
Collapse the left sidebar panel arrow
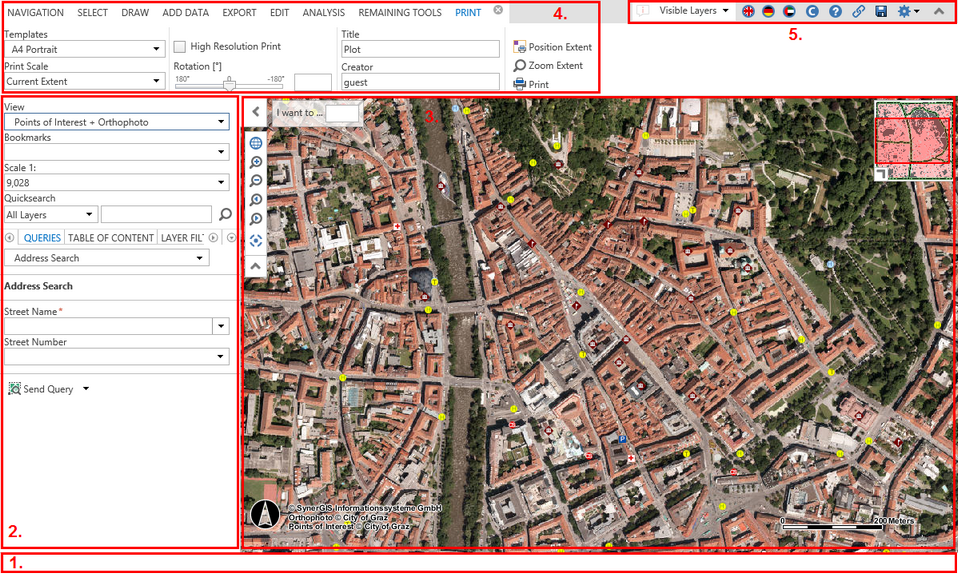pos(256,112)
